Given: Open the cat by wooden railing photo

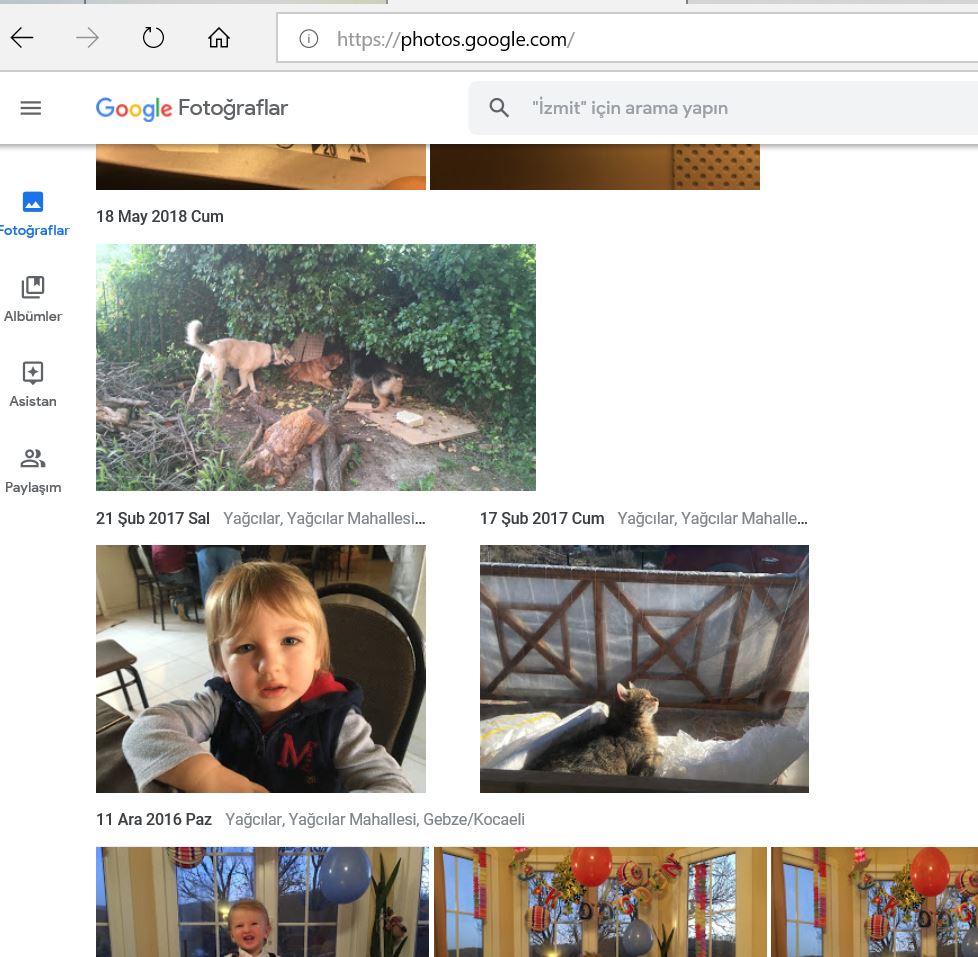Looking at the screenshot, I should click(644, 669).
